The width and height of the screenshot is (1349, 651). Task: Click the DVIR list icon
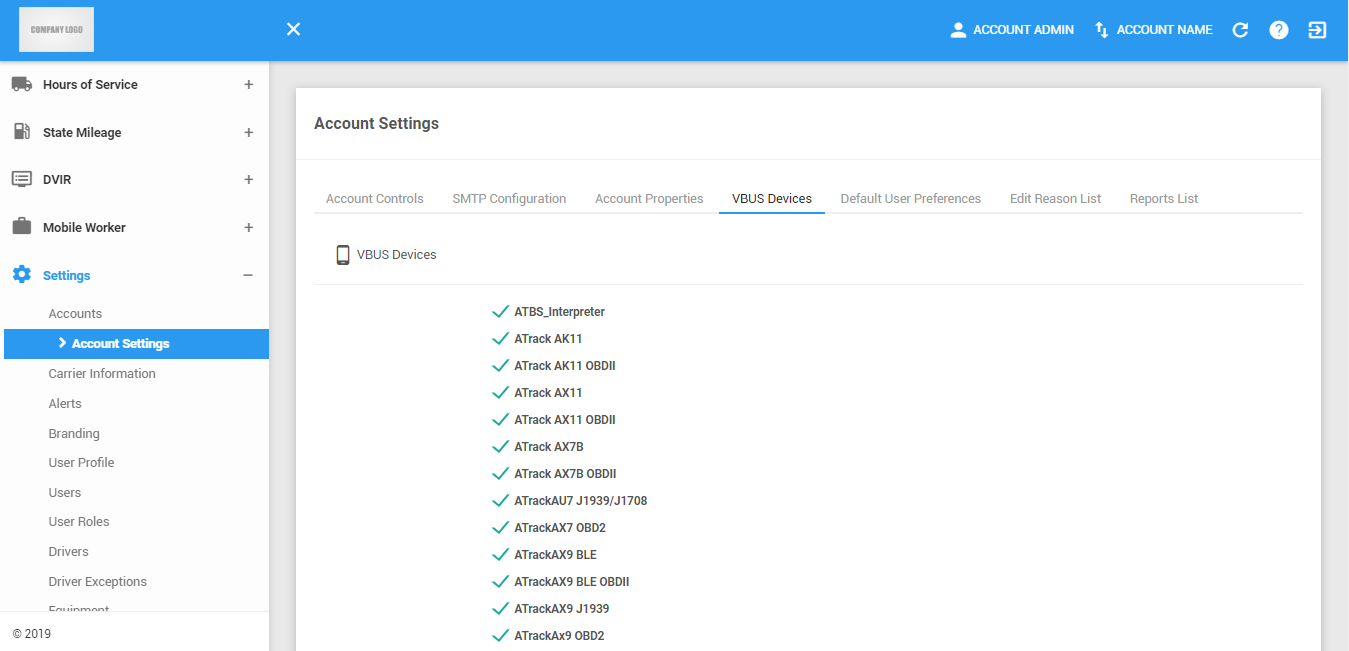(x=22, y=179)
